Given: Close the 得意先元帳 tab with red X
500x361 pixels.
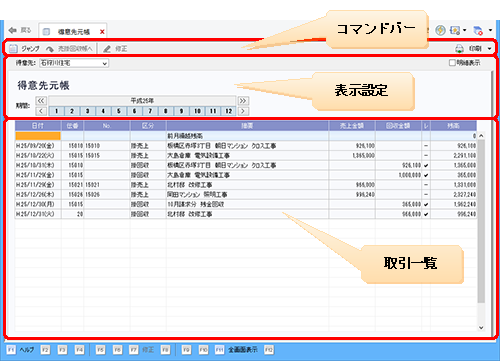Looking at the screenshot, I should click(x=102, y=32).
